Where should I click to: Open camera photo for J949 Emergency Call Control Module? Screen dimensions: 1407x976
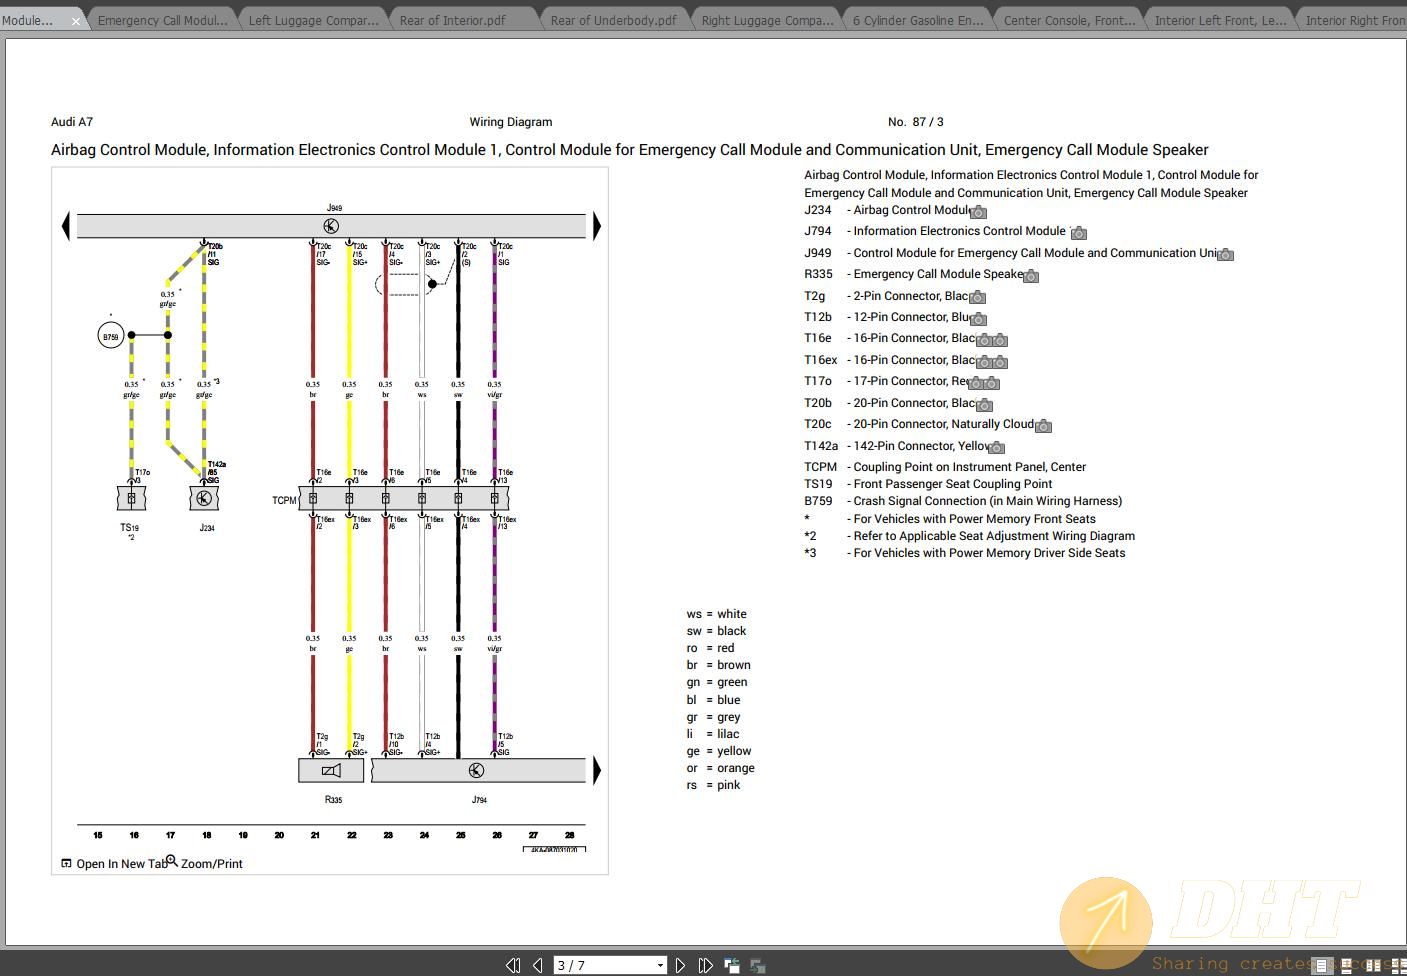1225,255
